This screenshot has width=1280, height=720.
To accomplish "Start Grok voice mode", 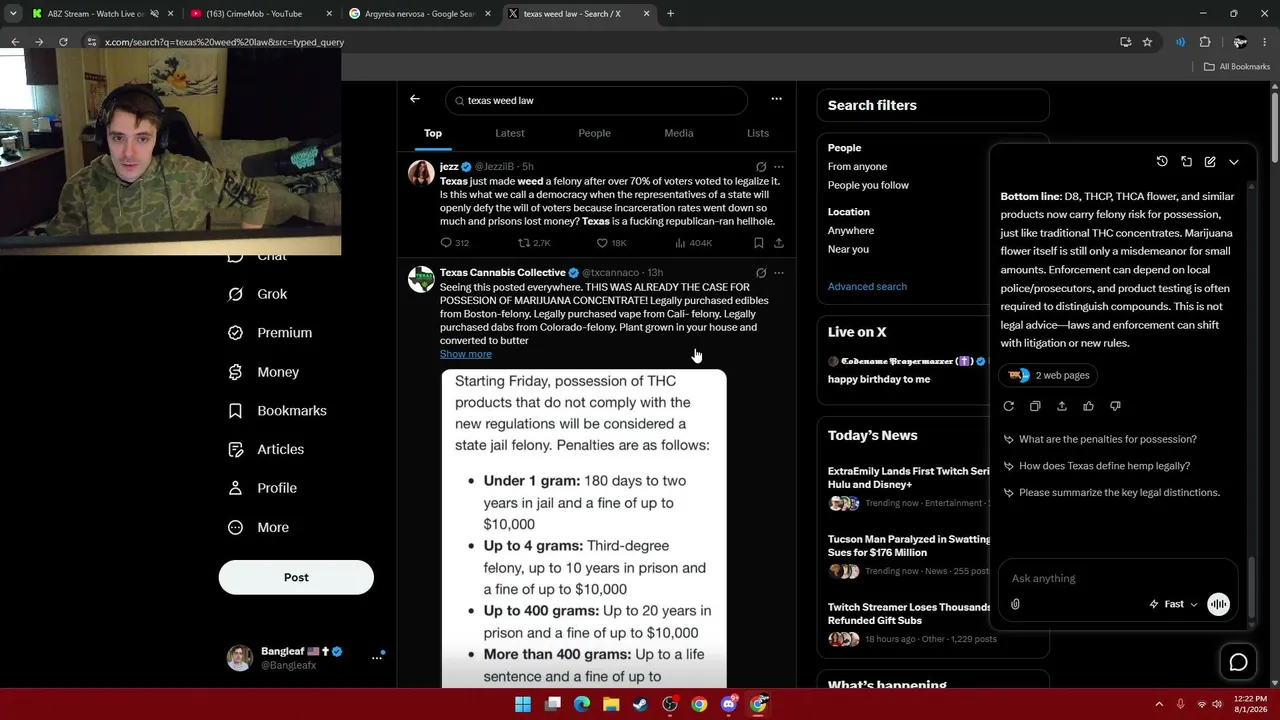I will point(1218,604).
